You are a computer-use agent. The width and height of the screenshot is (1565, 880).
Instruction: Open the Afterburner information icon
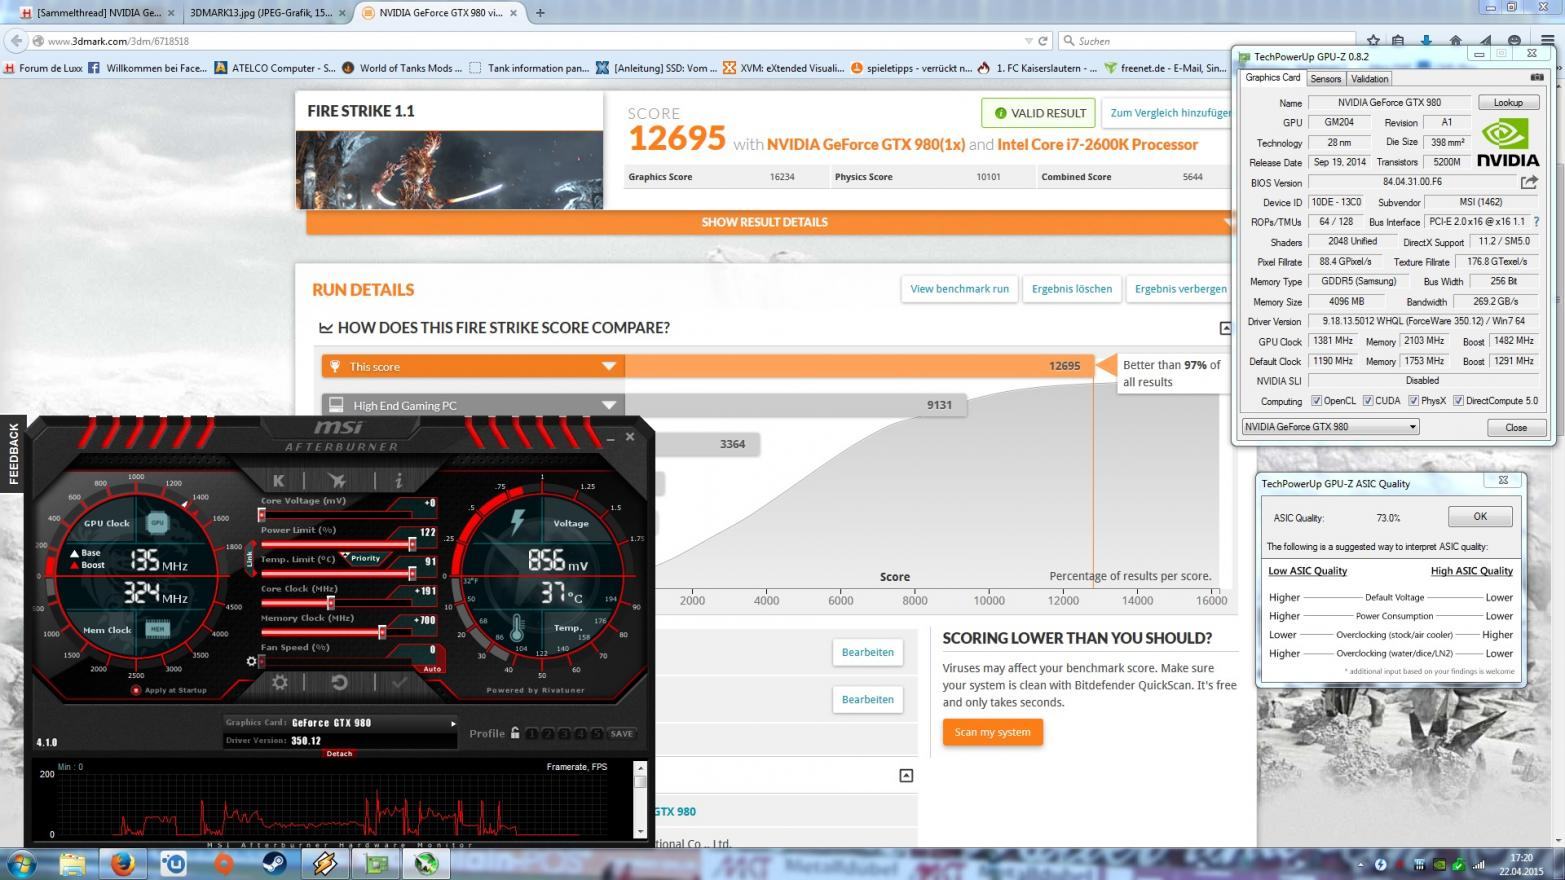398,481
